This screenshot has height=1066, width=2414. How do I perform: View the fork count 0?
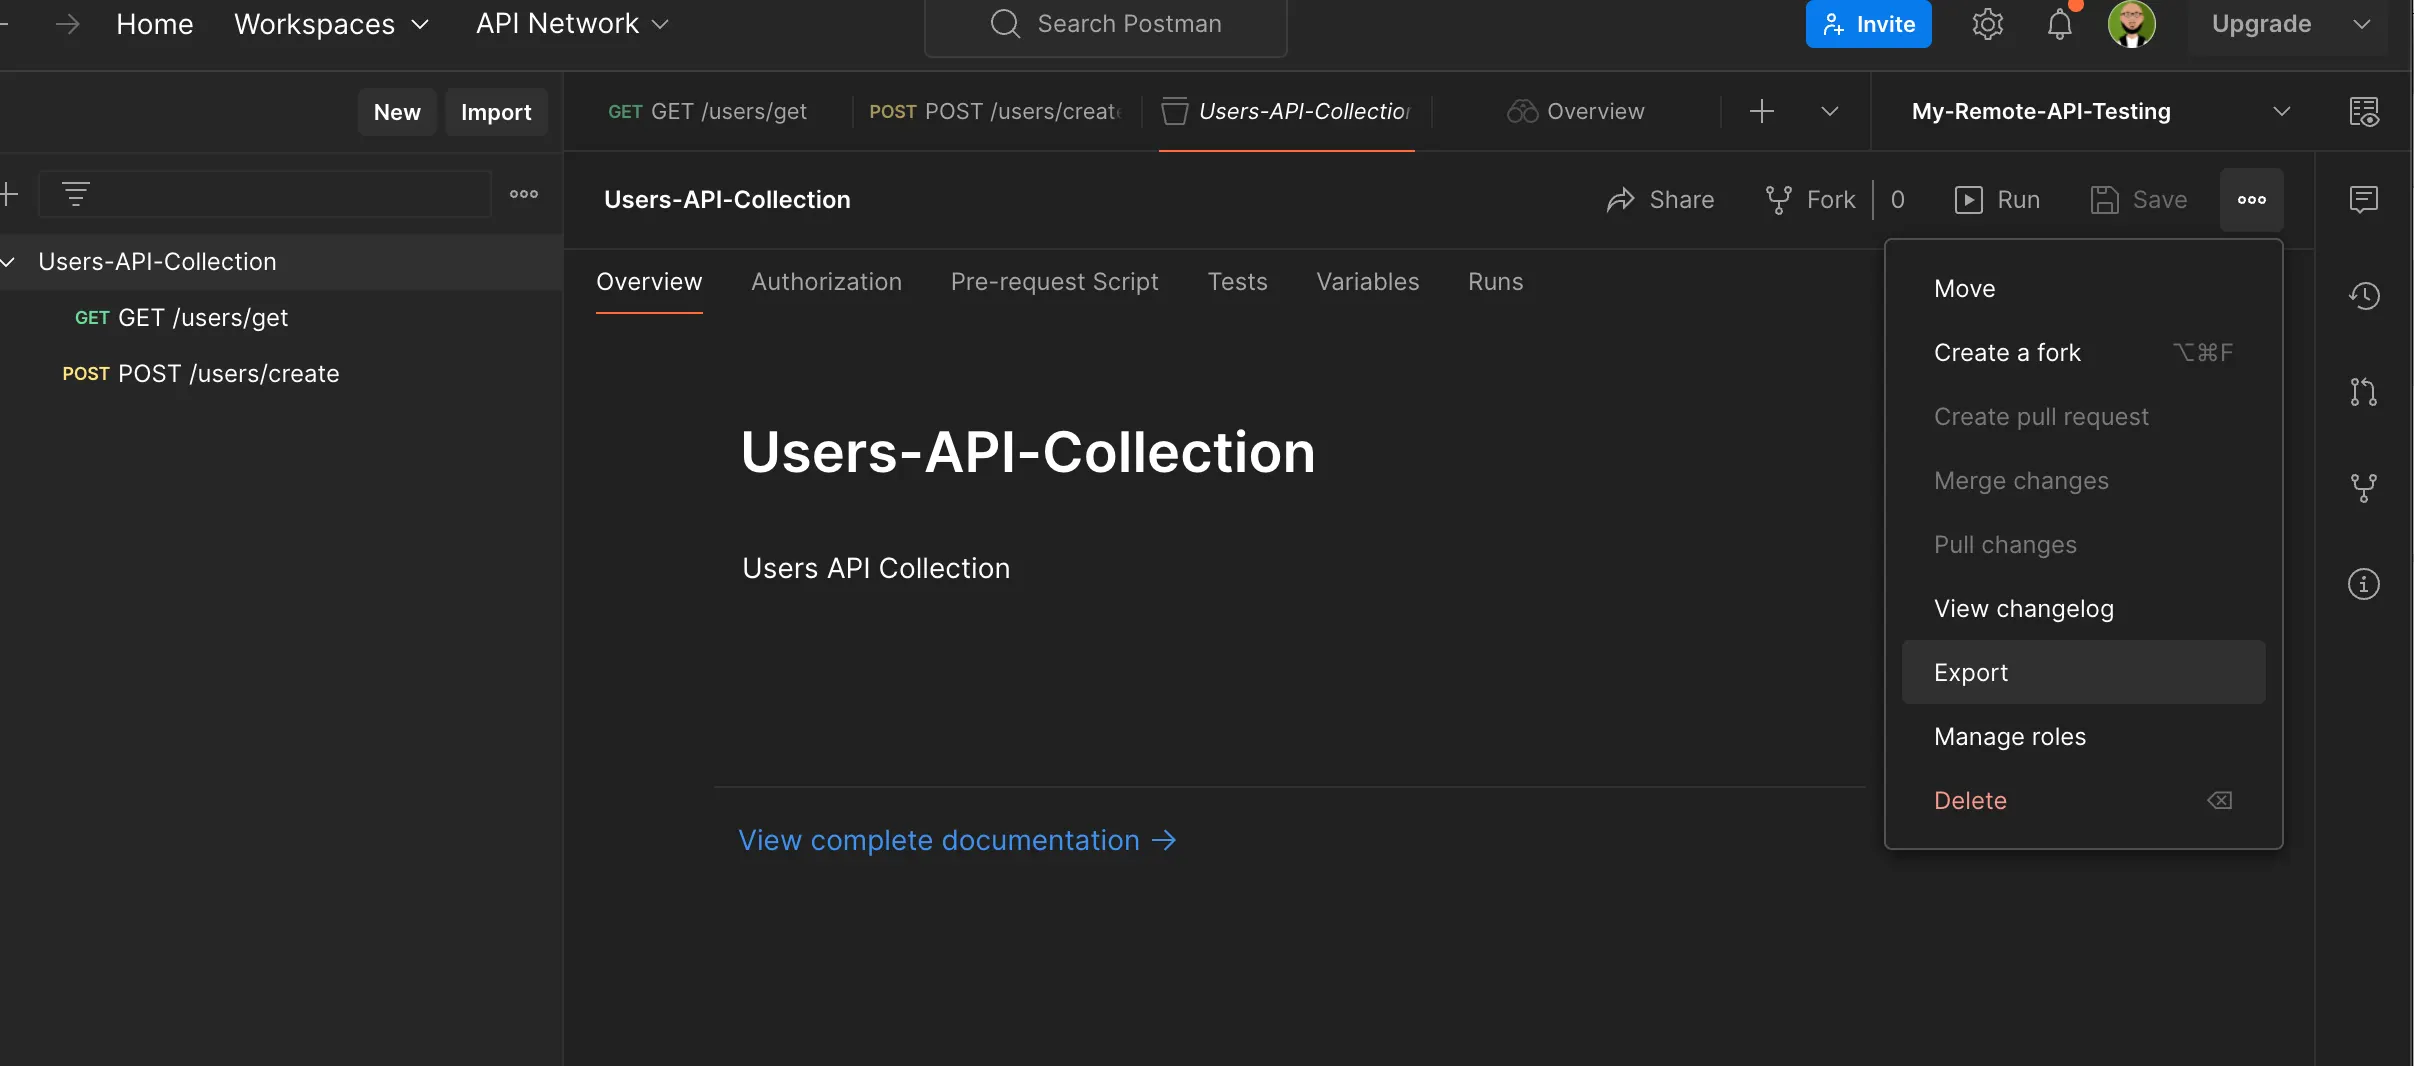pyautogui.click(x=1898, y=200)
